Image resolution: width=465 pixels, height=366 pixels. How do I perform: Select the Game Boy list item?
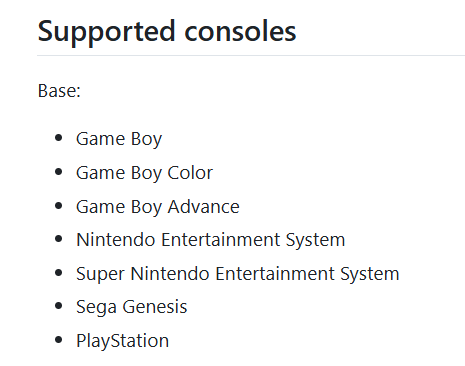(x=119, y=139)
